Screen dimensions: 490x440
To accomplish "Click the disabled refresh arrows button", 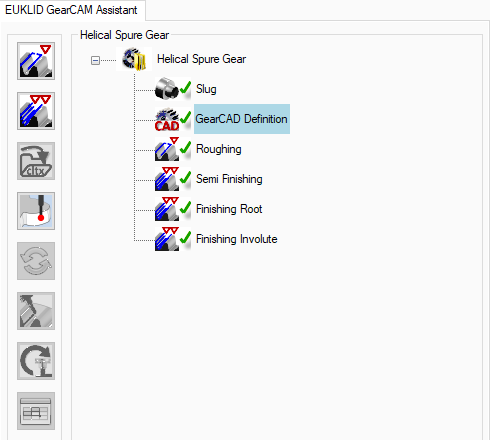I will 36,261.
